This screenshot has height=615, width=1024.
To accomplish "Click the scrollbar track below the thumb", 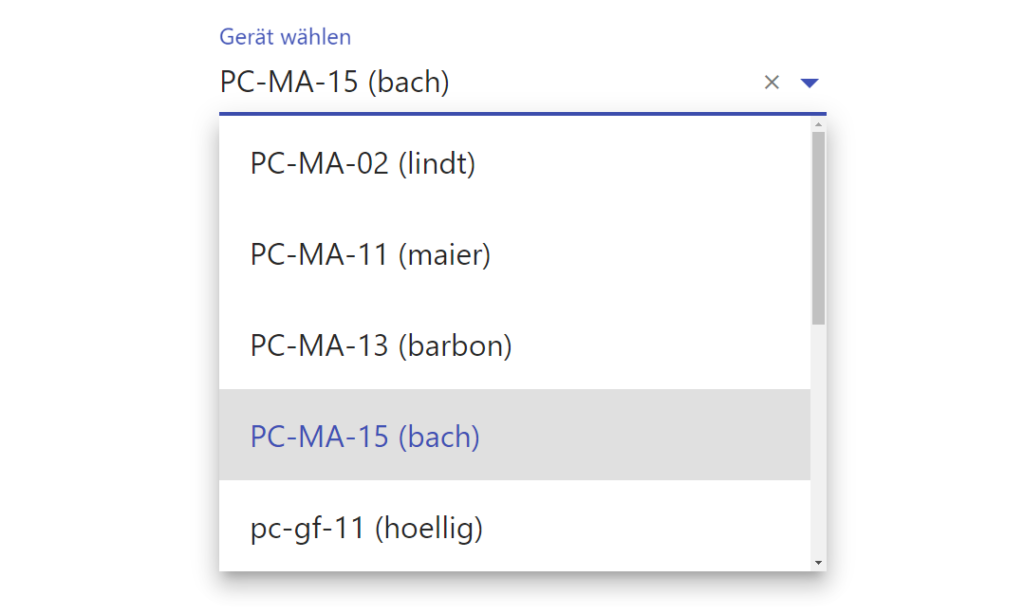I will pos(819,440).
